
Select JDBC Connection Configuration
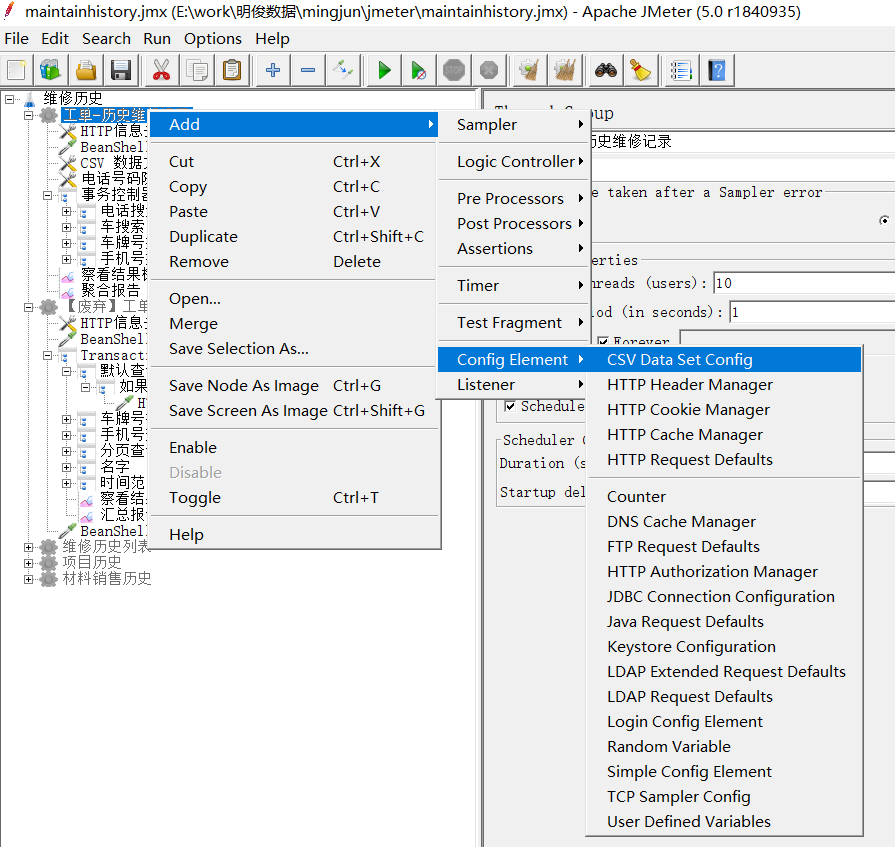(x=724, y=596)
